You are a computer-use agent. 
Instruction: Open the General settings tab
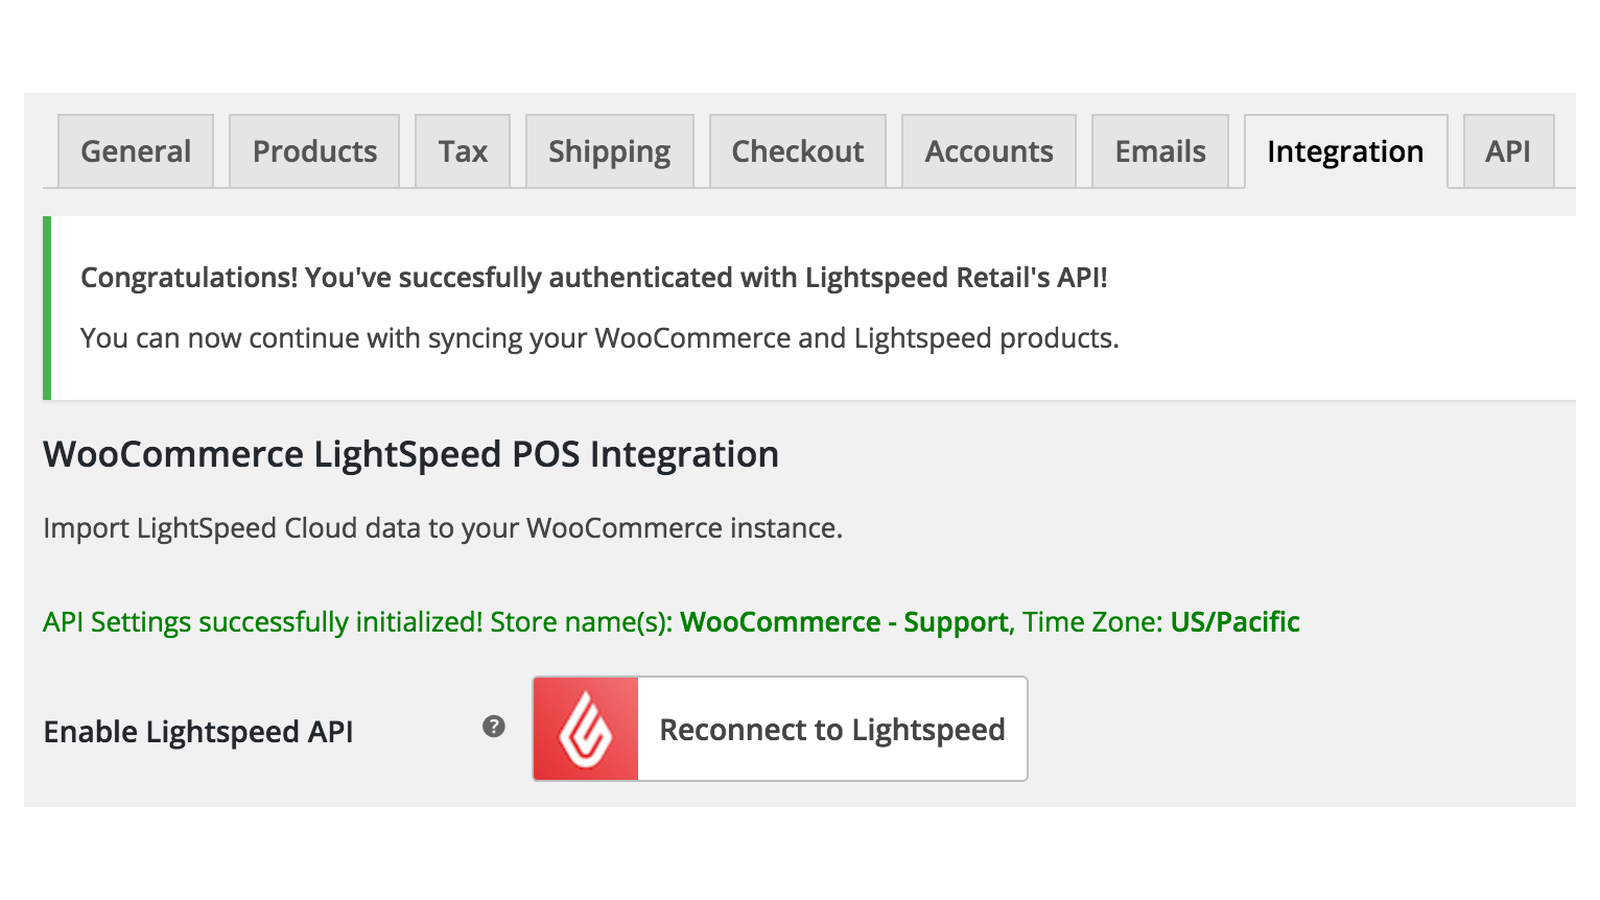pos(136,151)
